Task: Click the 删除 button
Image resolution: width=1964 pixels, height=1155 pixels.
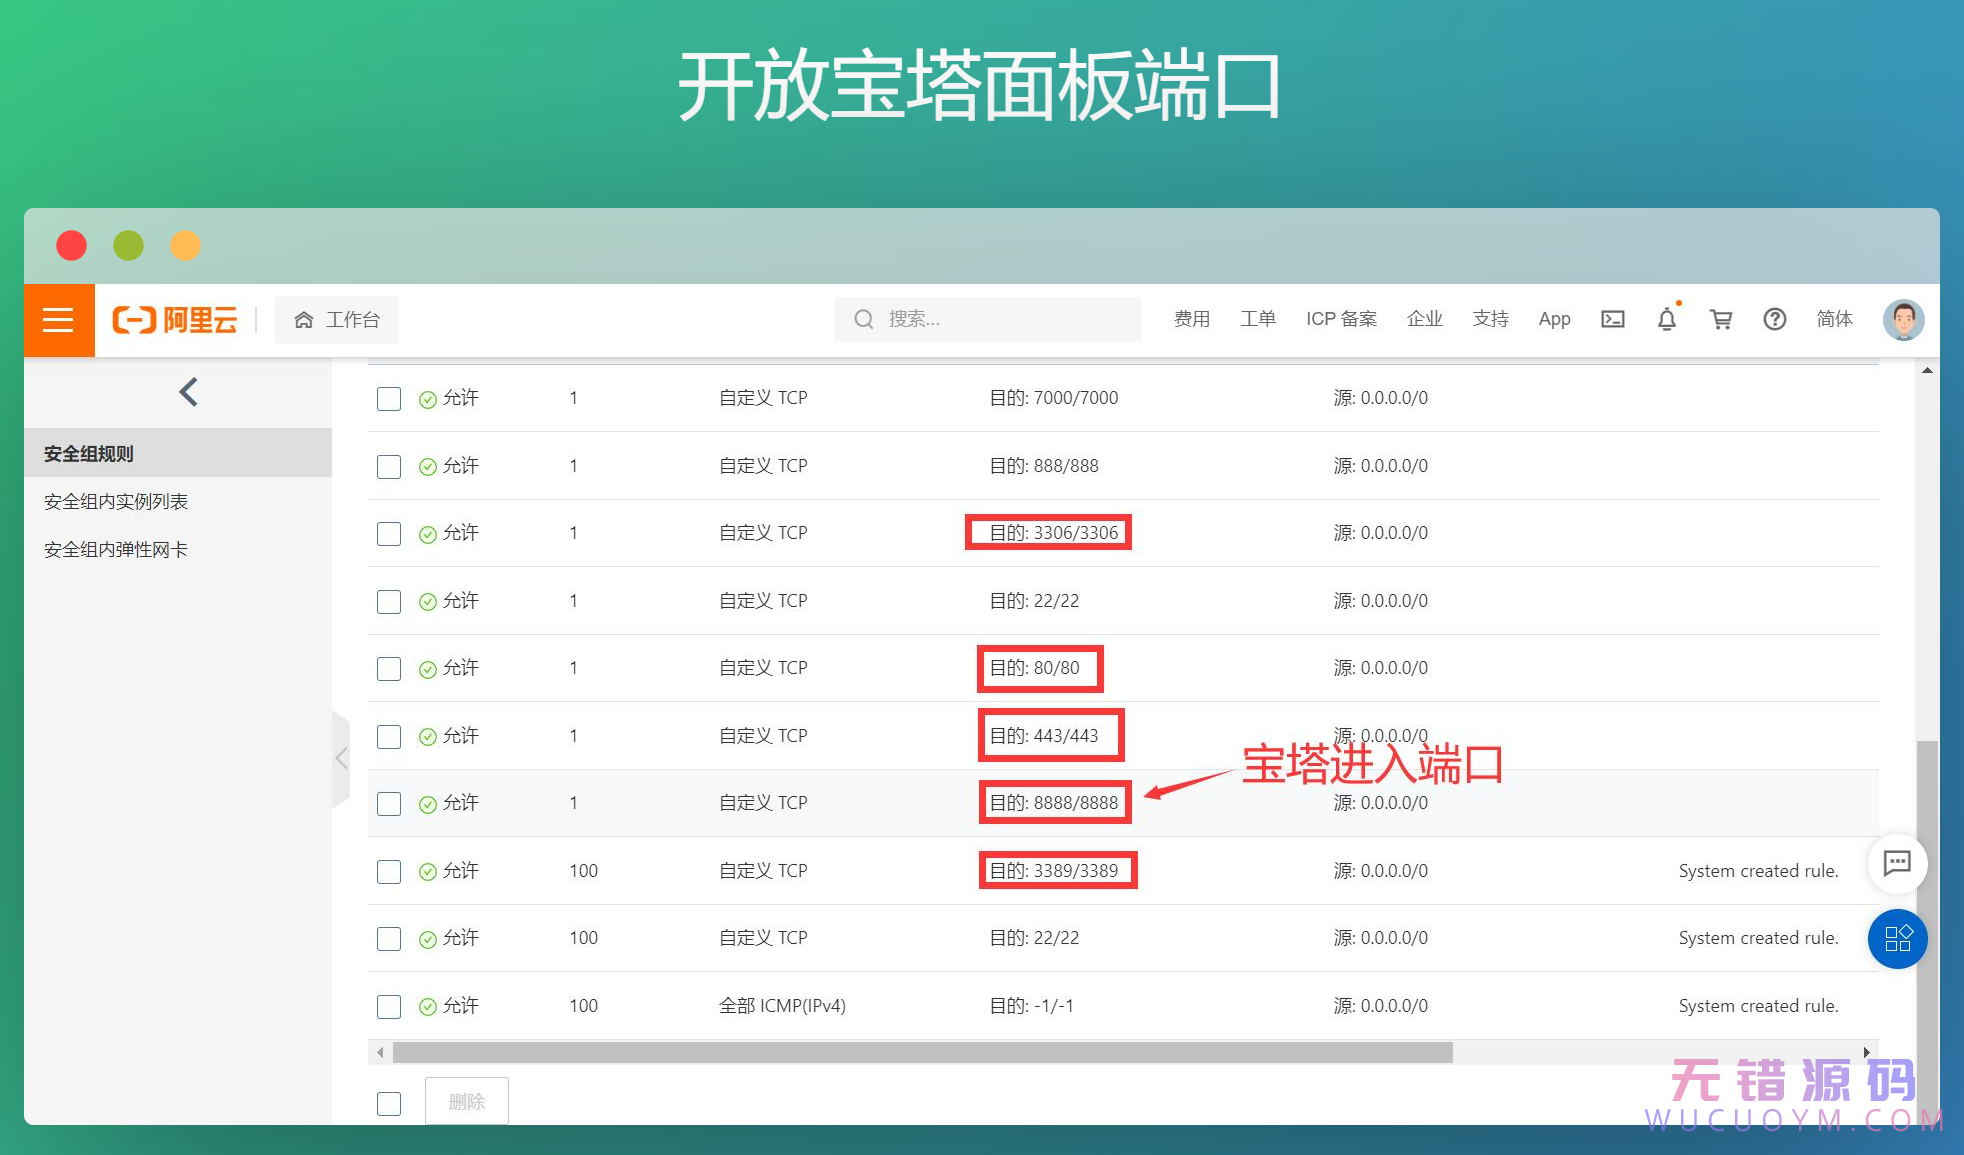Action: click(x=467, y=1100)
